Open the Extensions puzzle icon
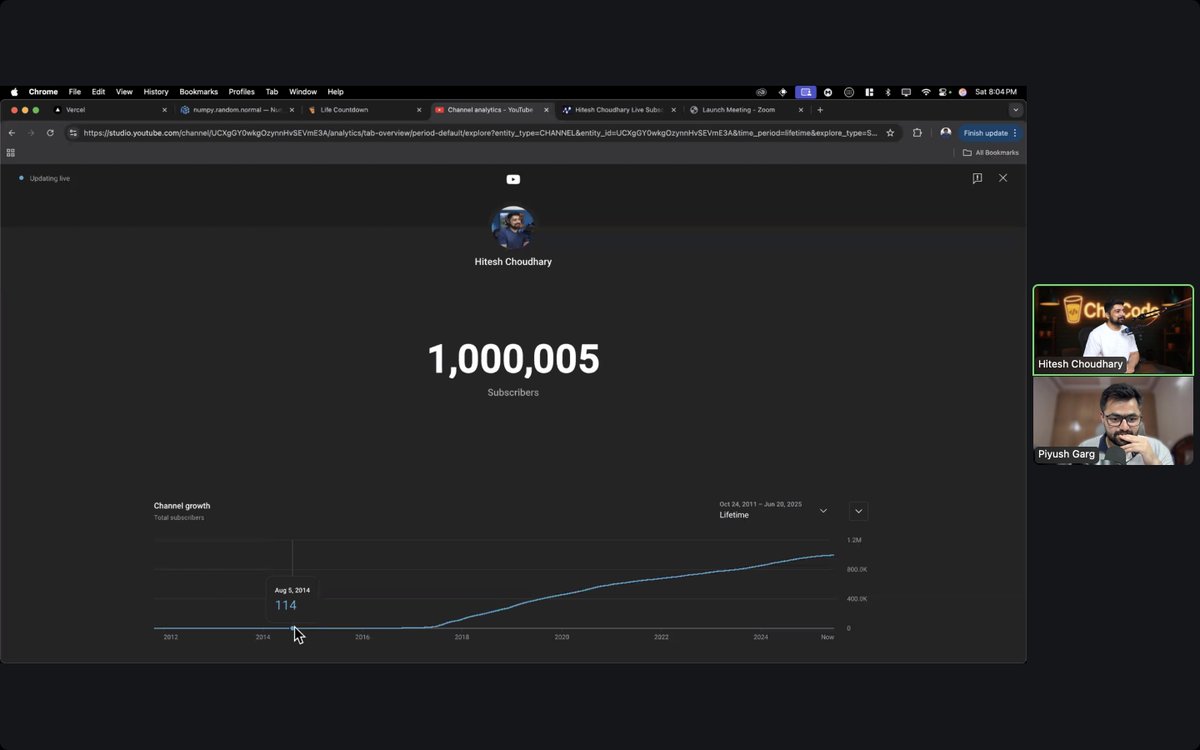Image resolution: width=1200 pixels, height=750 pixels. [917, 133]
